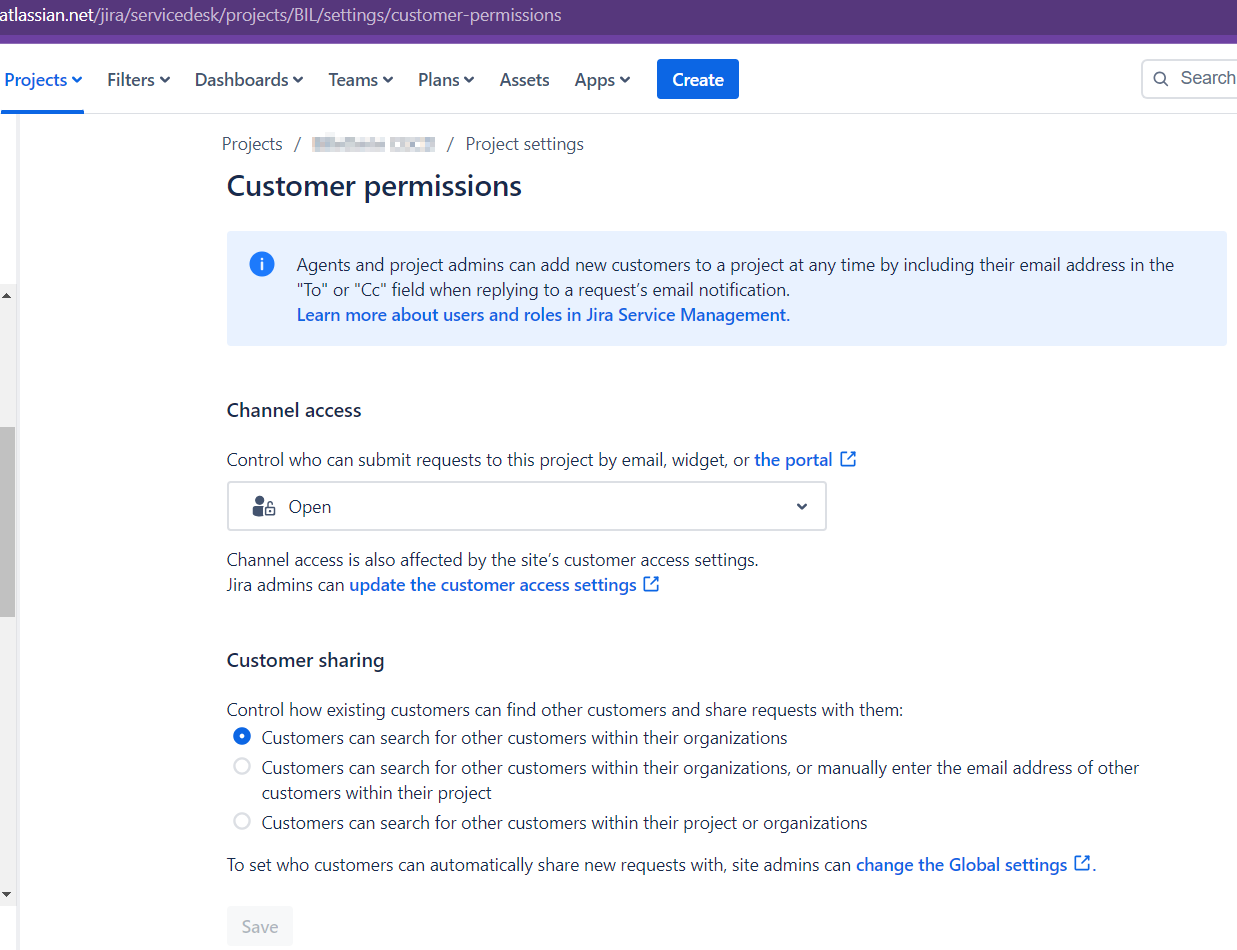
Task: Open change the Global settings link
Action: tap(962, 865)
